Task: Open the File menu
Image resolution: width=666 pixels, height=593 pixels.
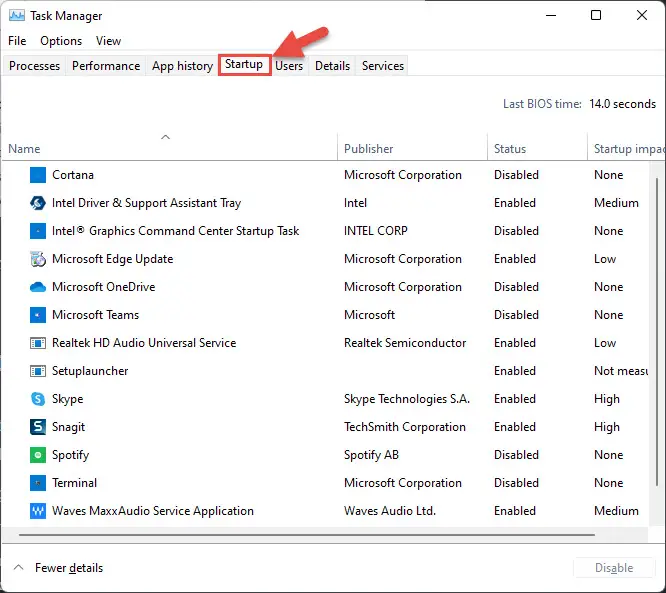Action: pos(17,41)
